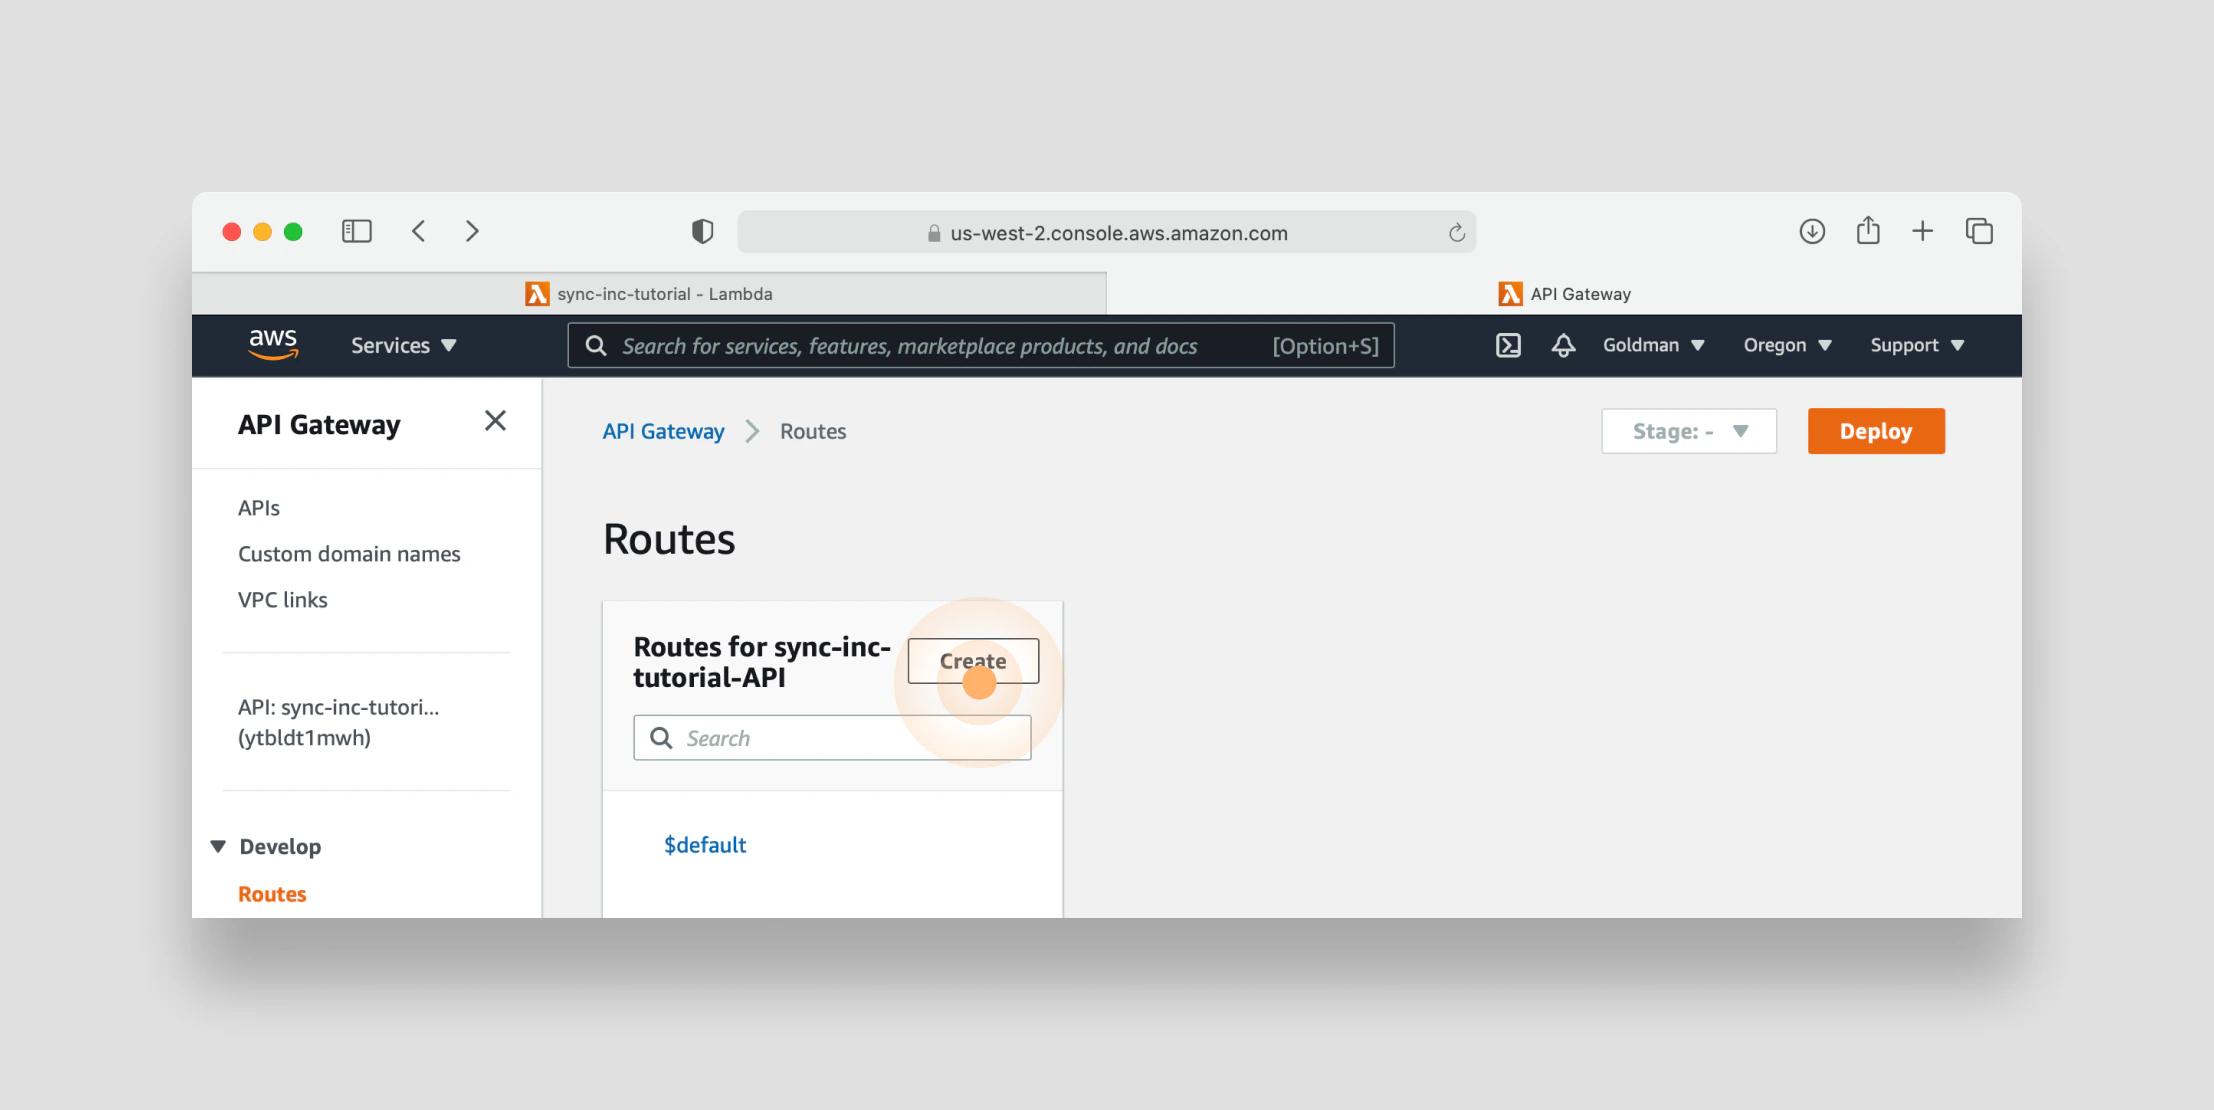The height and width of the screenshot is (1110, 2214).
Task: Go forward with the browser forward arrow
Action: pos(472,232)
